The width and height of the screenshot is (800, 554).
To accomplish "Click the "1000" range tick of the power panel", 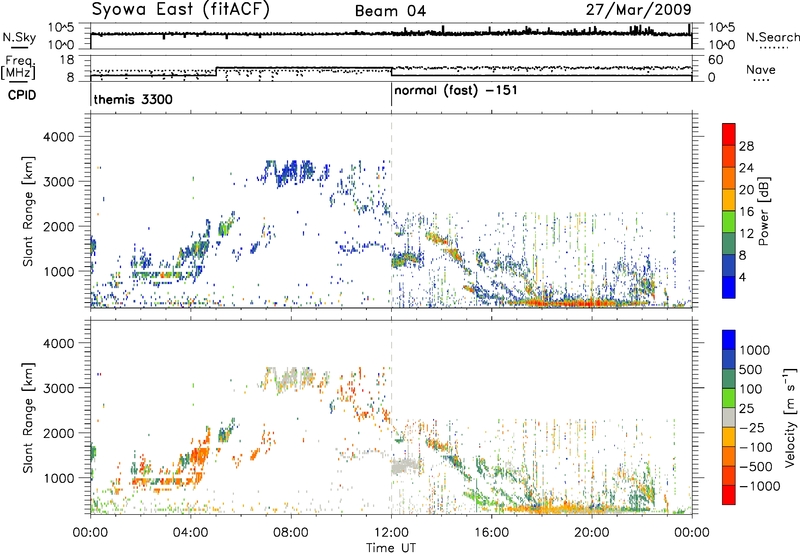I will 59,271.
